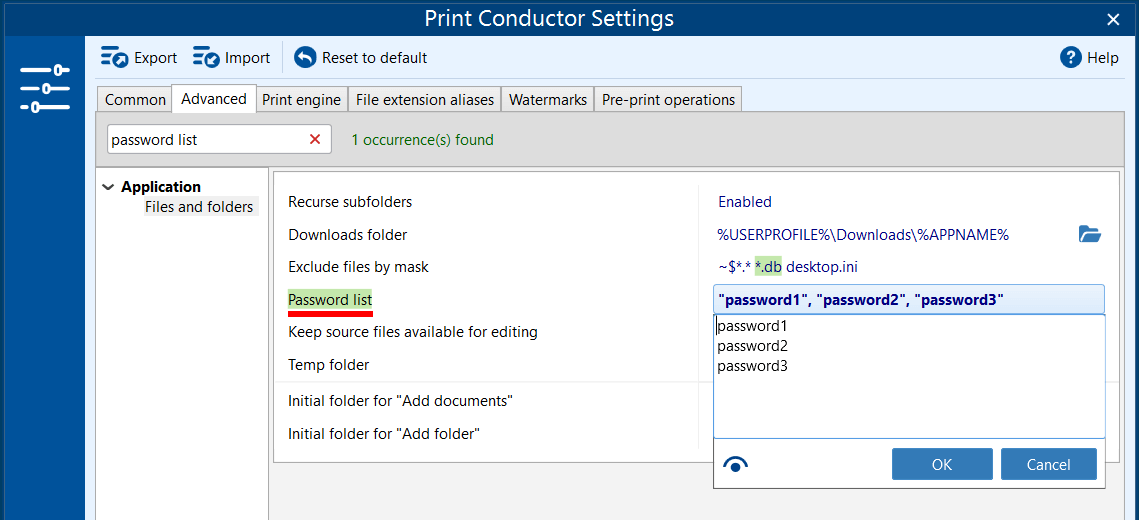
Task: Toggle password visibility with eye icon
Action: pos(735,464)
